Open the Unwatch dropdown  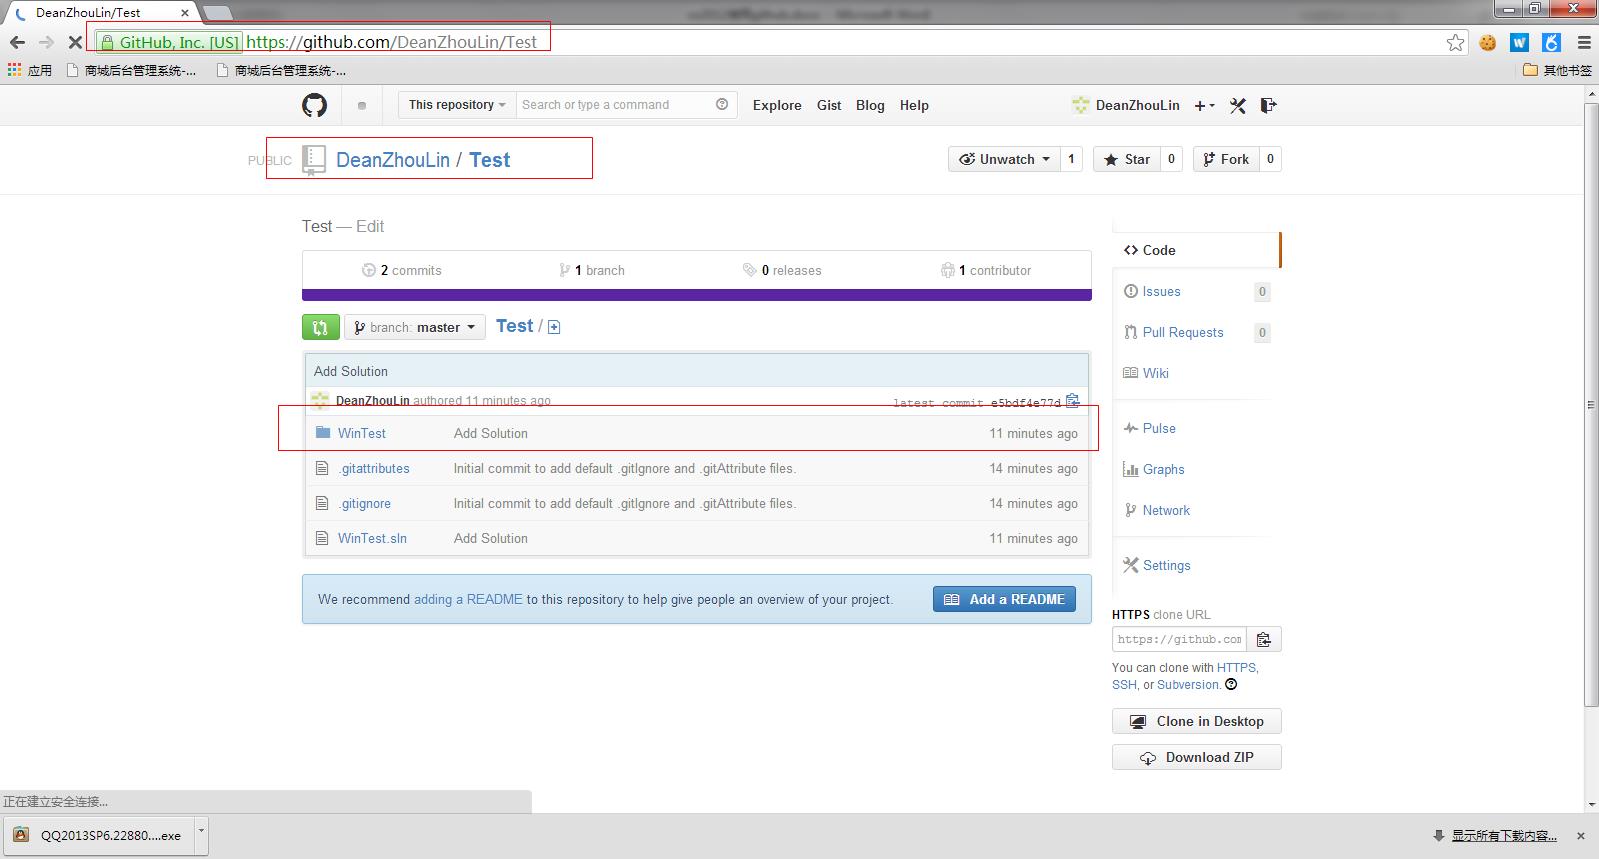point(1004,159)
